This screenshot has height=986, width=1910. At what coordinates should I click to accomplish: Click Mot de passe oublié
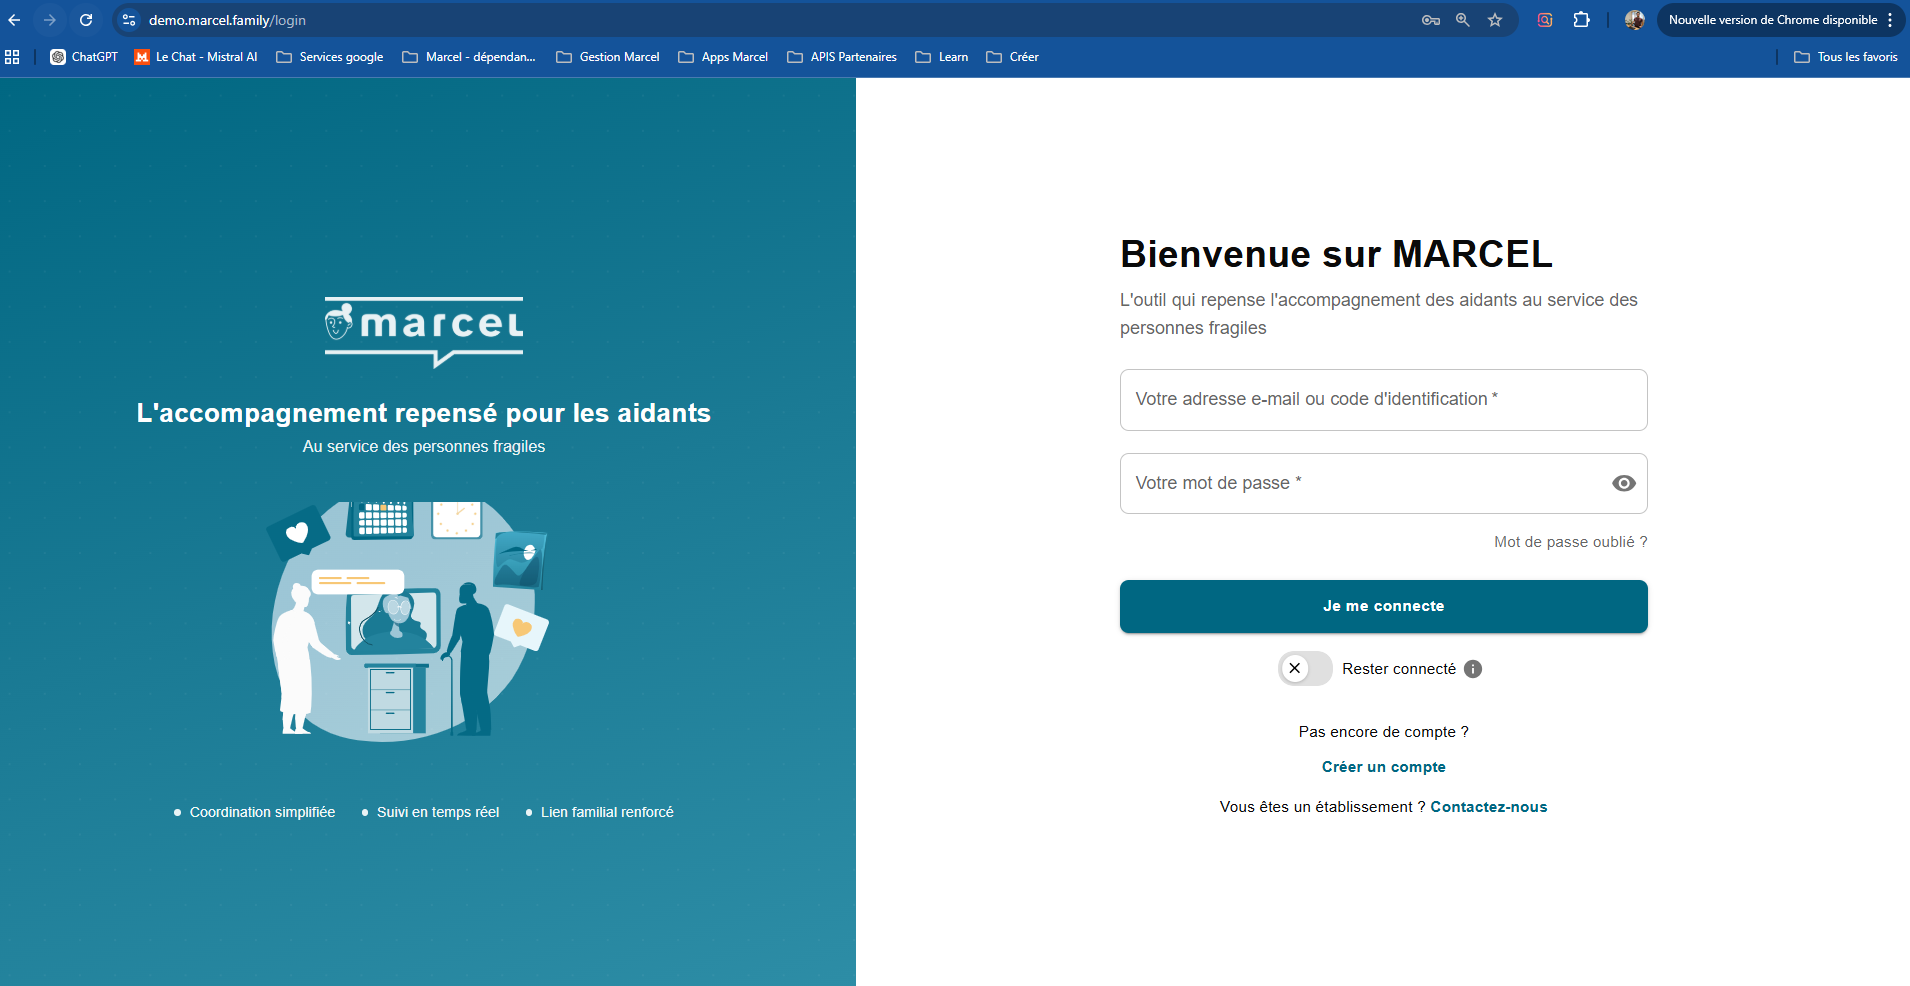click(1569, 541)
